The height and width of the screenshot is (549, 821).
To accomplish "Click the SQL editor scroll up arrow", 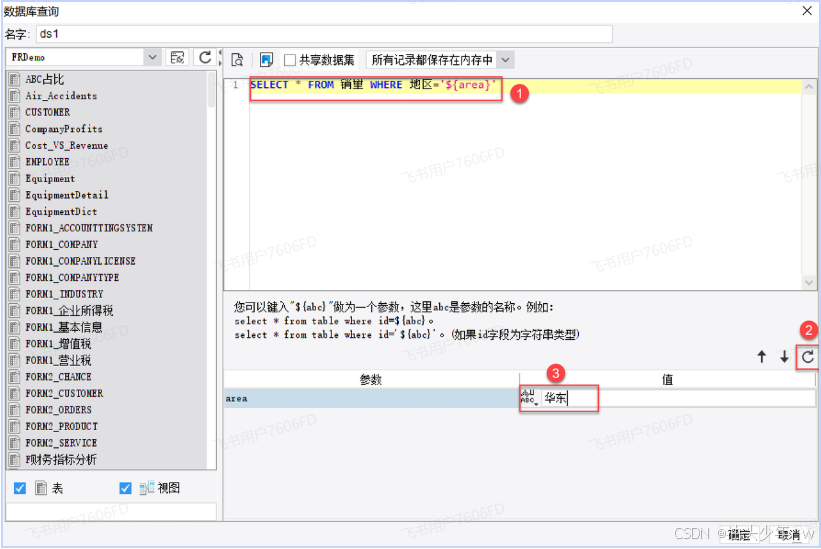I will click(809, 86).
